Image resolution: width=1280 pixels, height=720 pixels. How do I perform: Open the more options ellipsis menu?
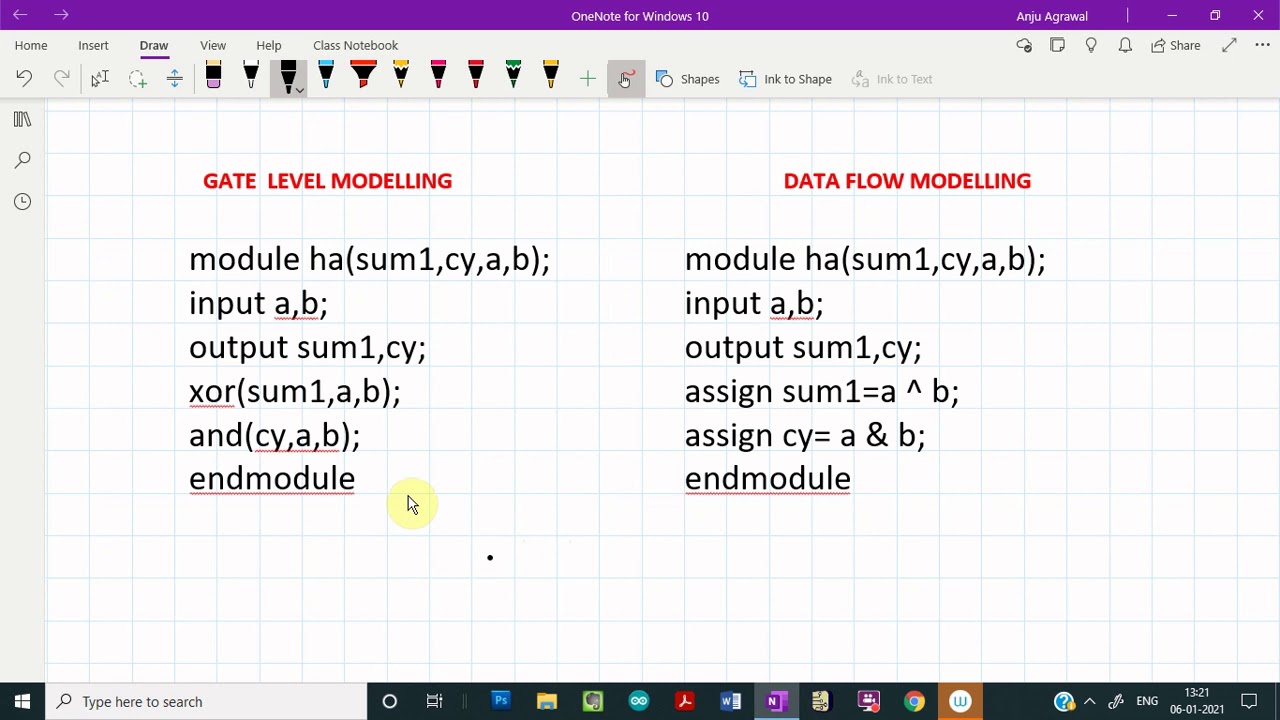[x=1262, y=45]
